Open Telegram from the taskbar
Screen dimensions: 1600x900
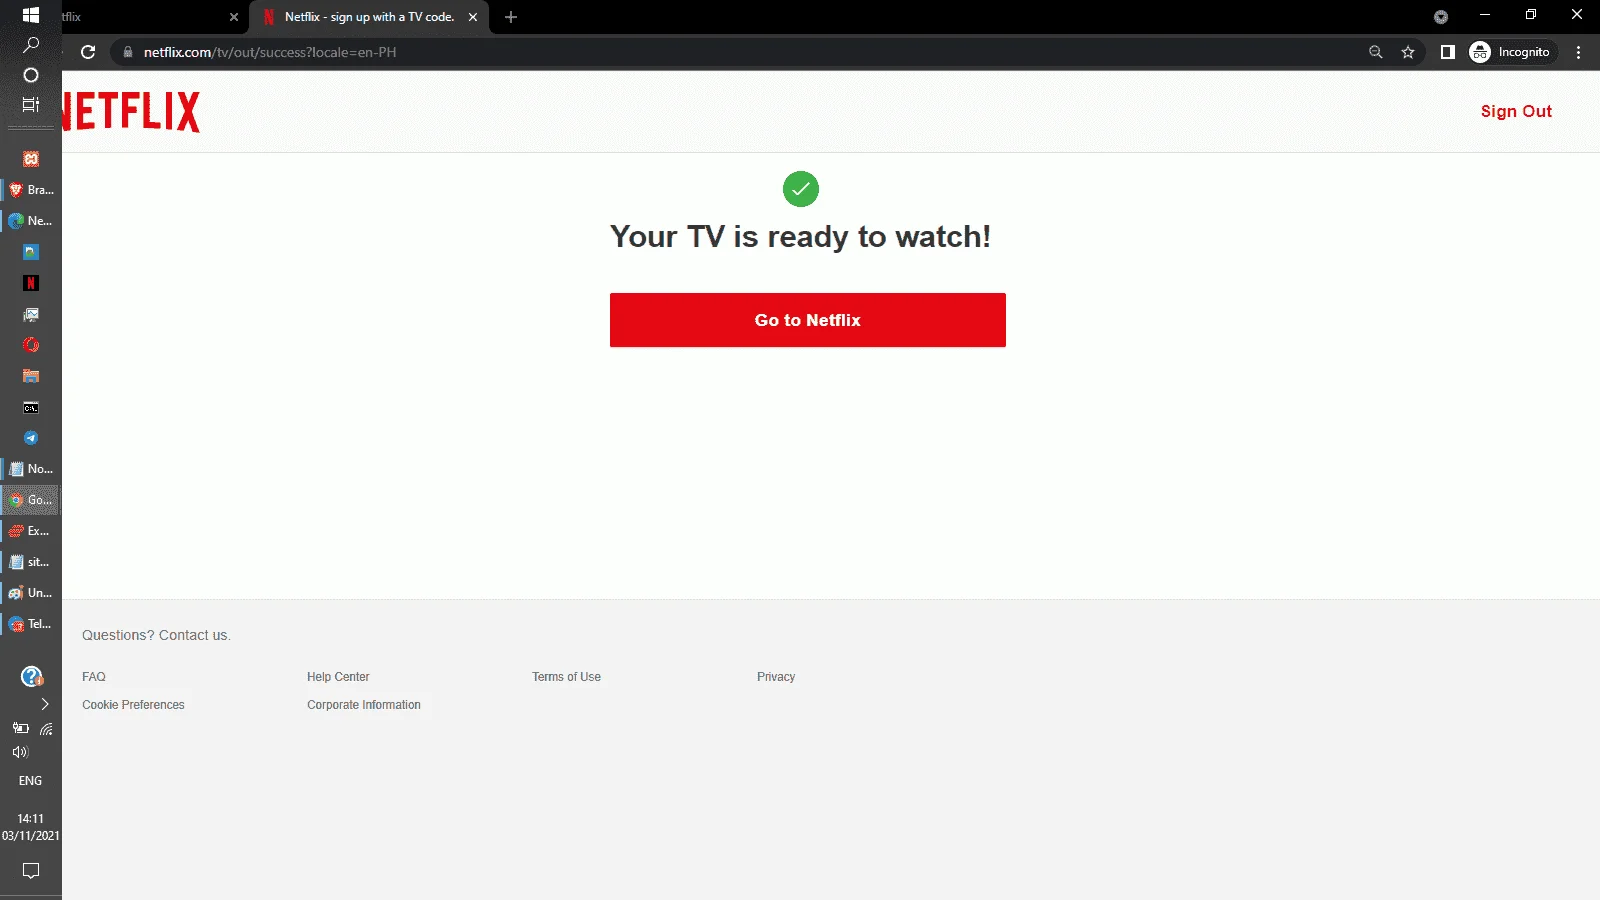tap(31, 438)
